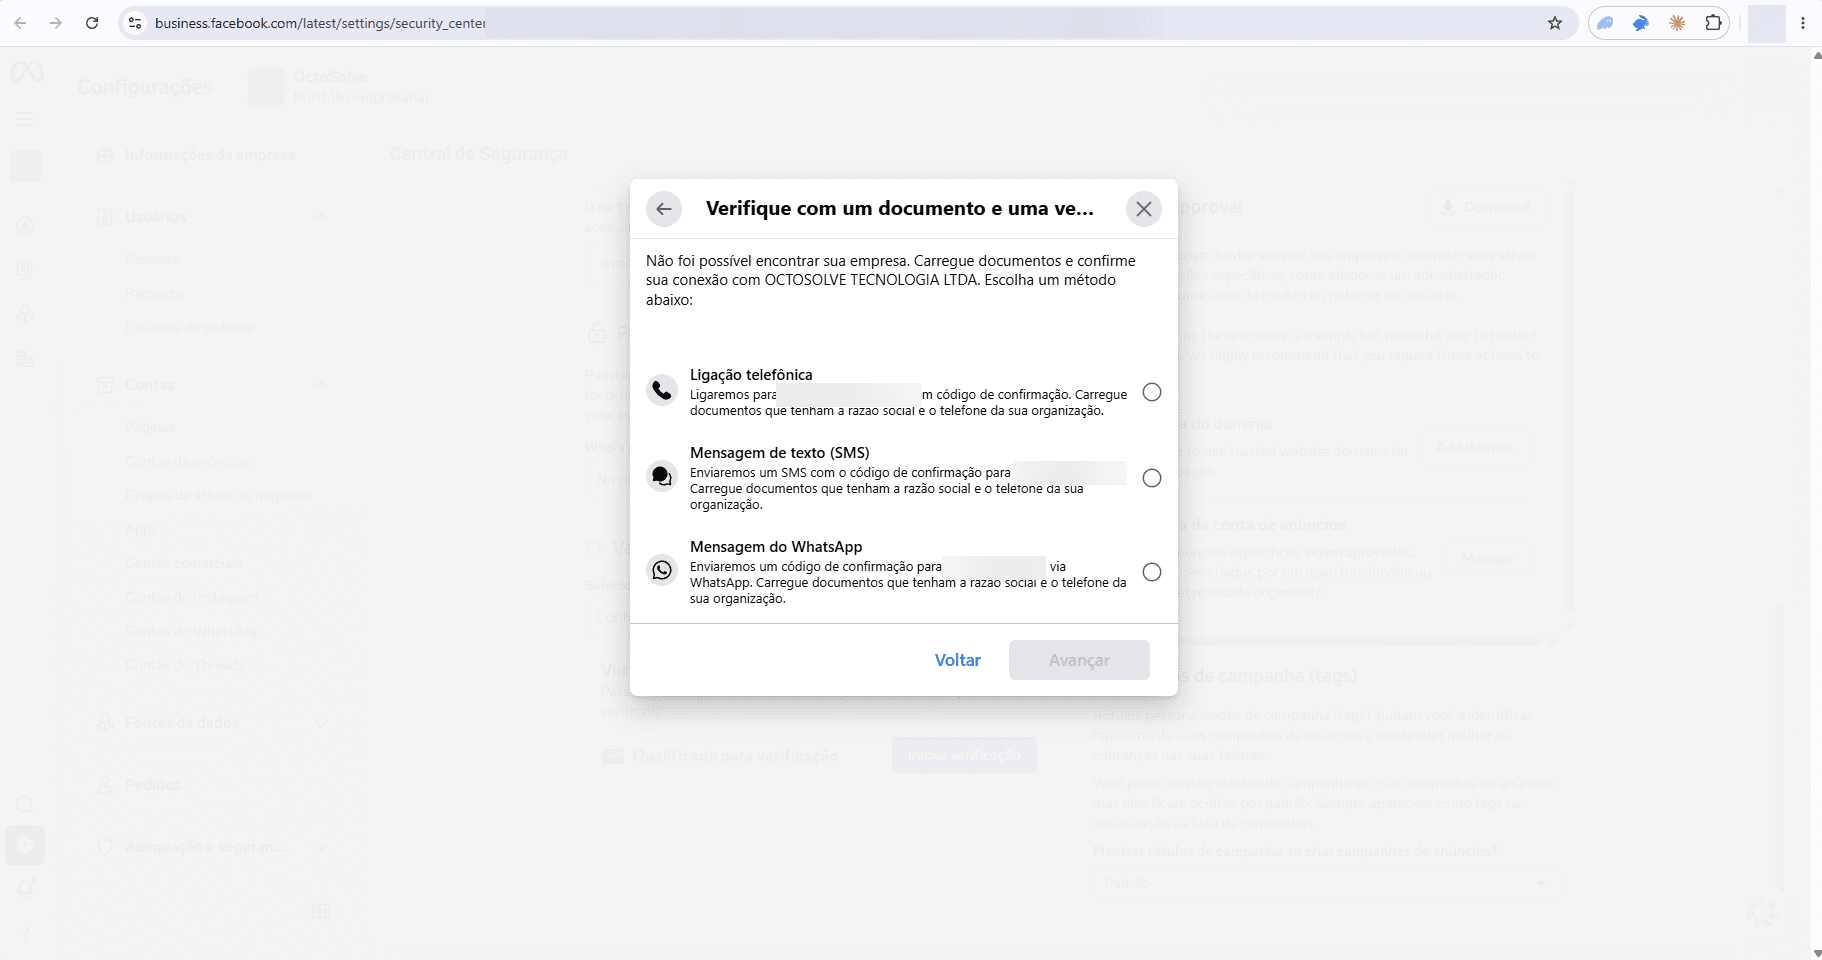The height and width of the screenshot is (960, 1822).
Task: Collapse the Contas section chevron
Action: coord(321,385)
